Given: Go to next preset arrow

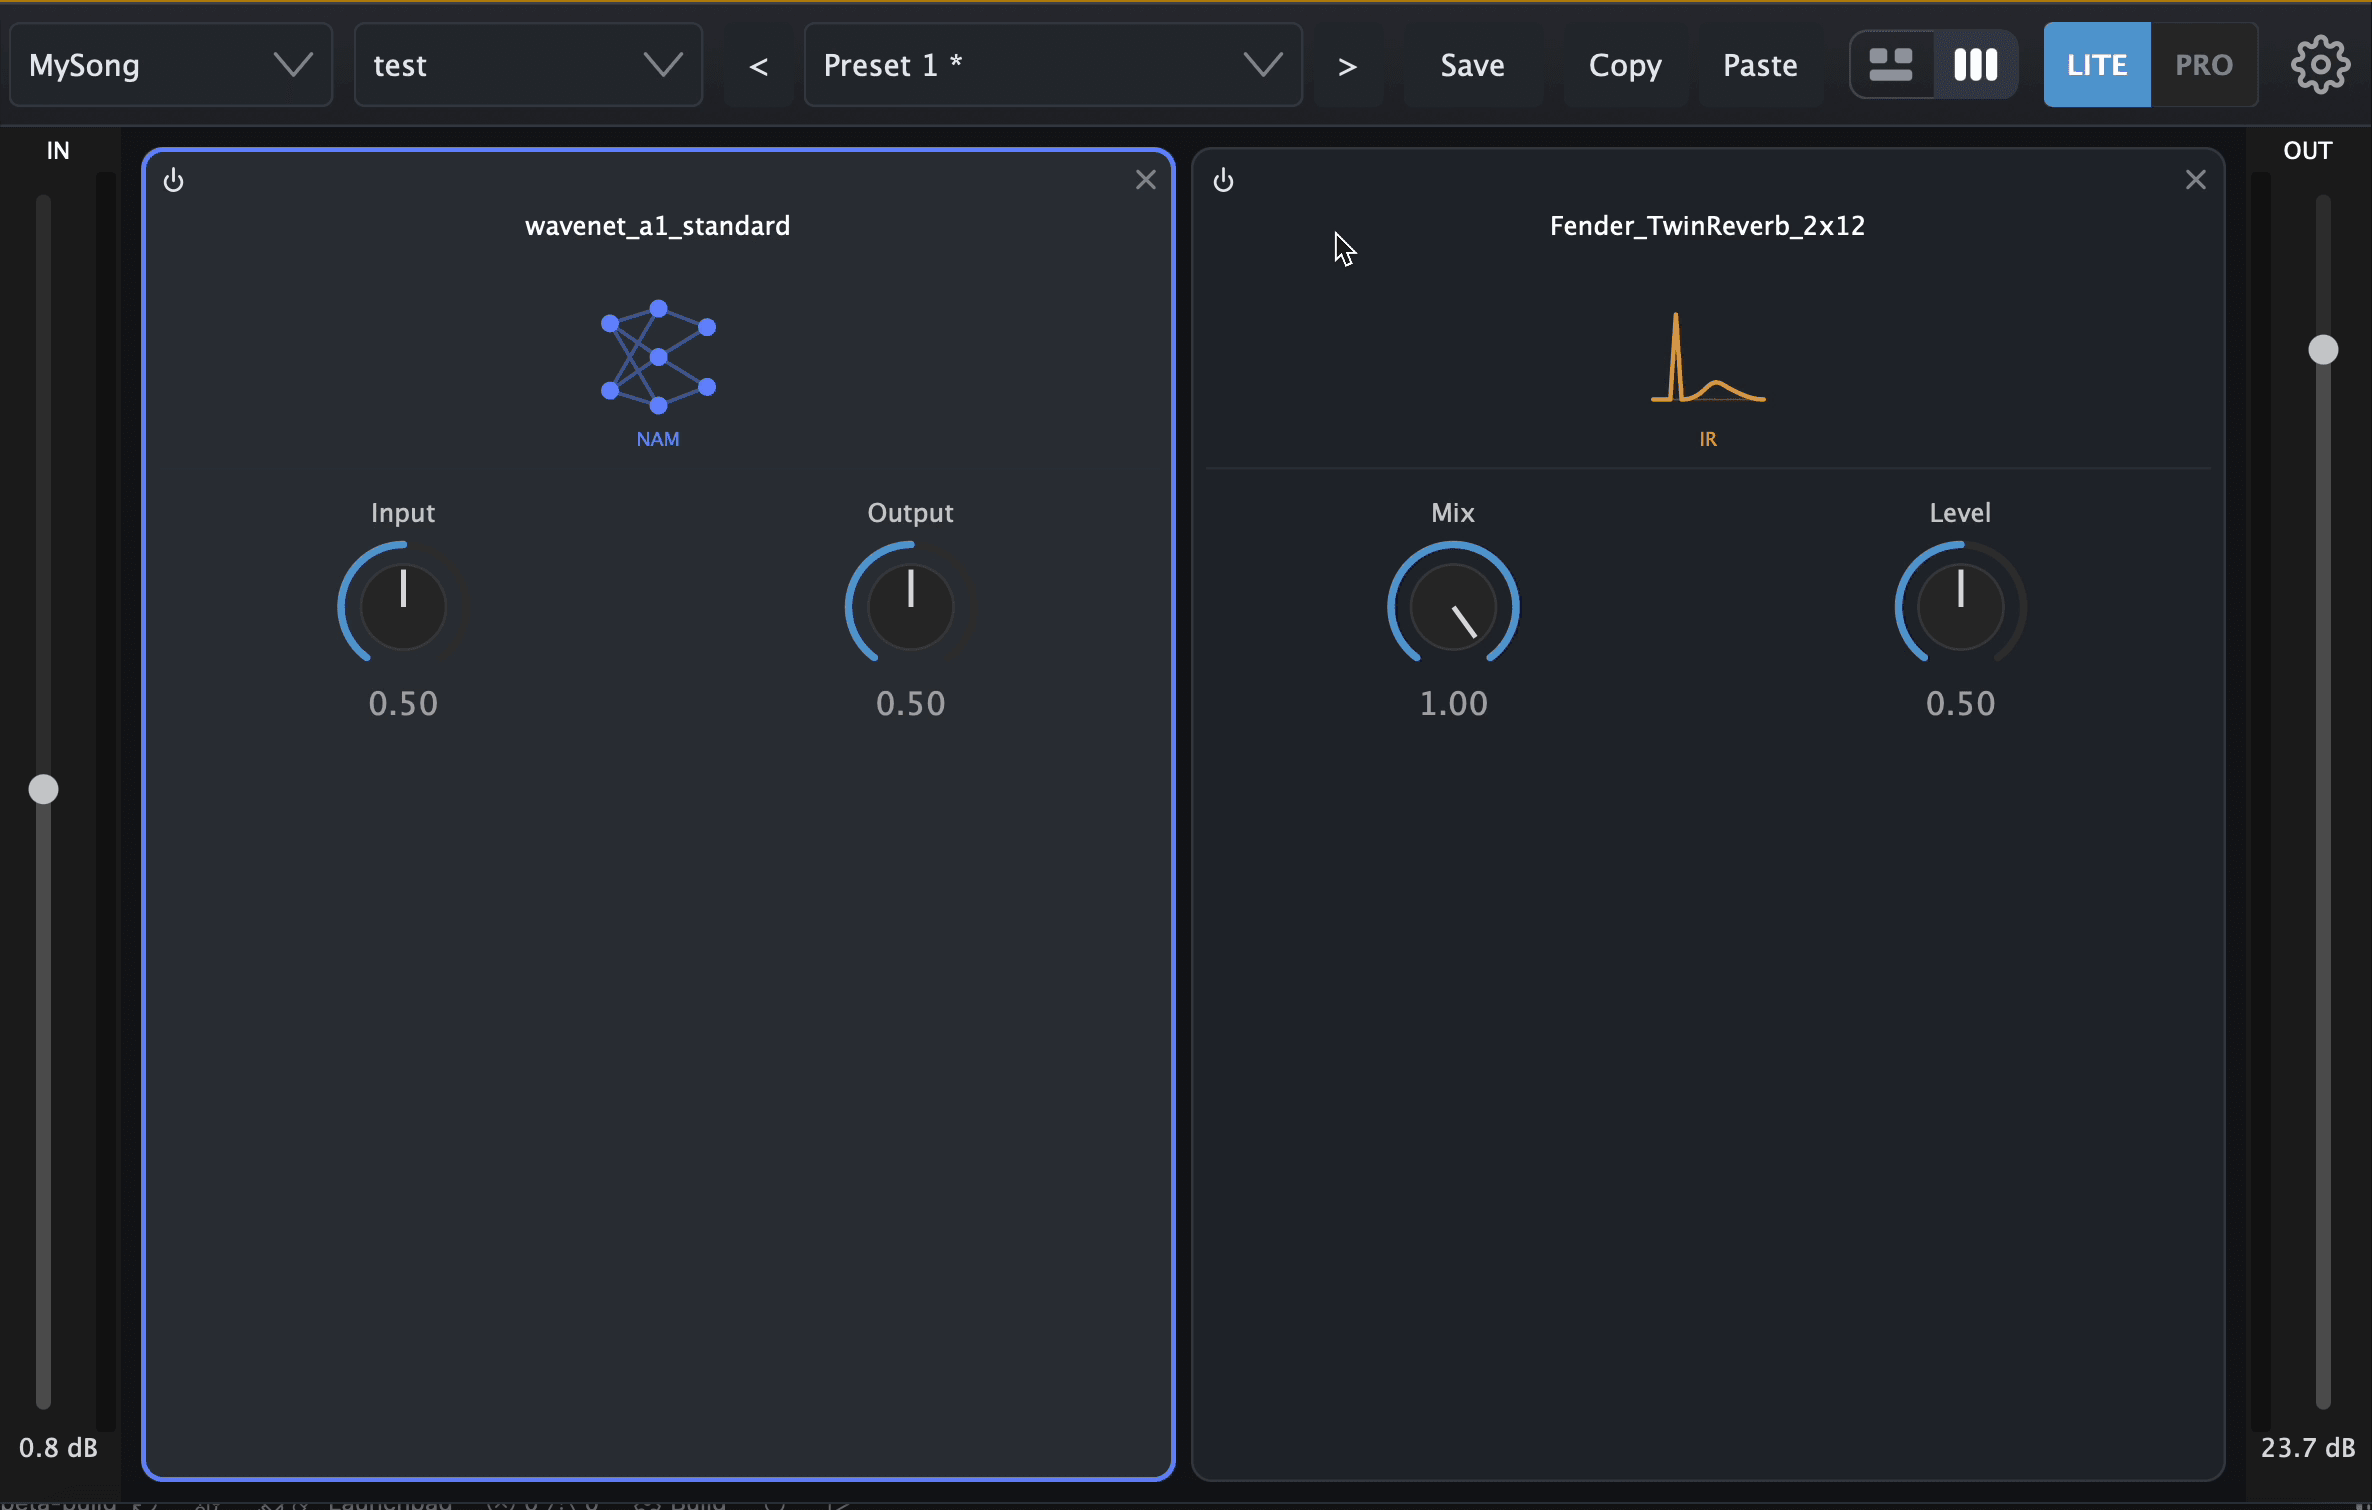Looking at the screenshot, I should [x=1348, y=66].
